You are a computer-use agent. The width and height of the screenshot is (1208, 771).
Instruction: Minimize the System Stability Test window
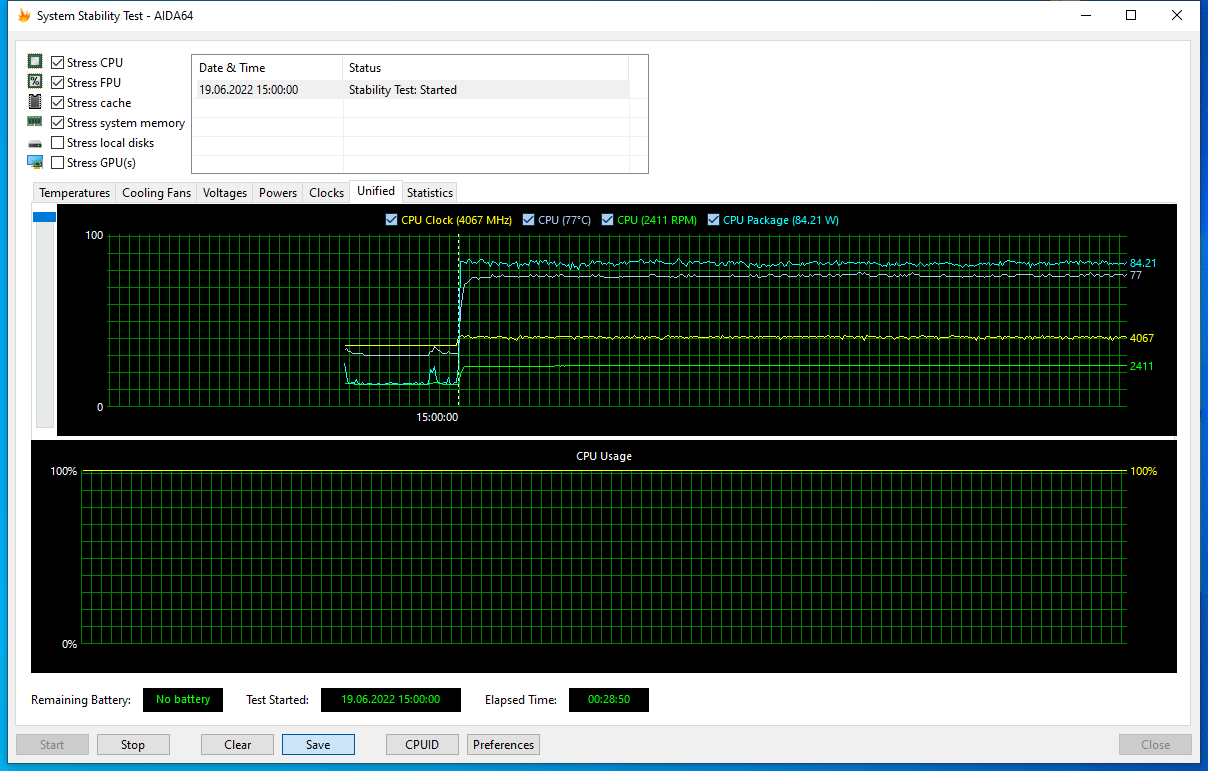(x=1086, y=15)
